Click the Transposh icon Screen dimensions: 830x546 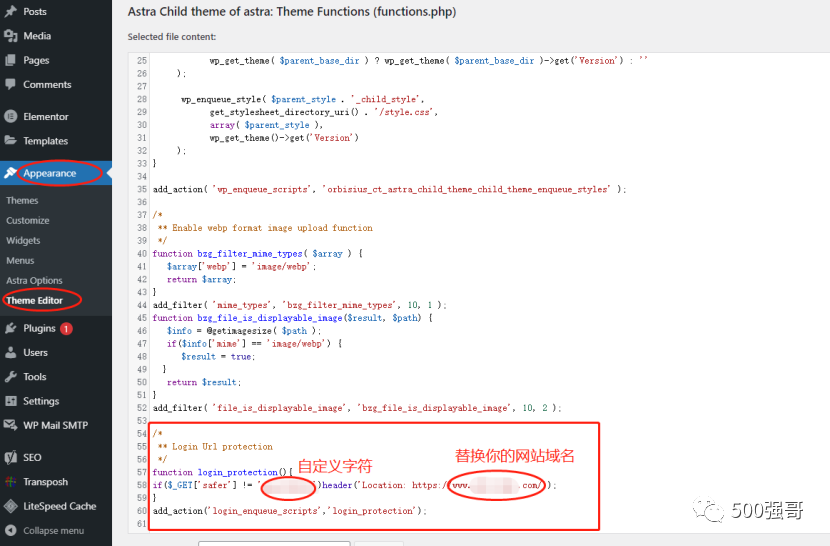click(x=11, y=481)
